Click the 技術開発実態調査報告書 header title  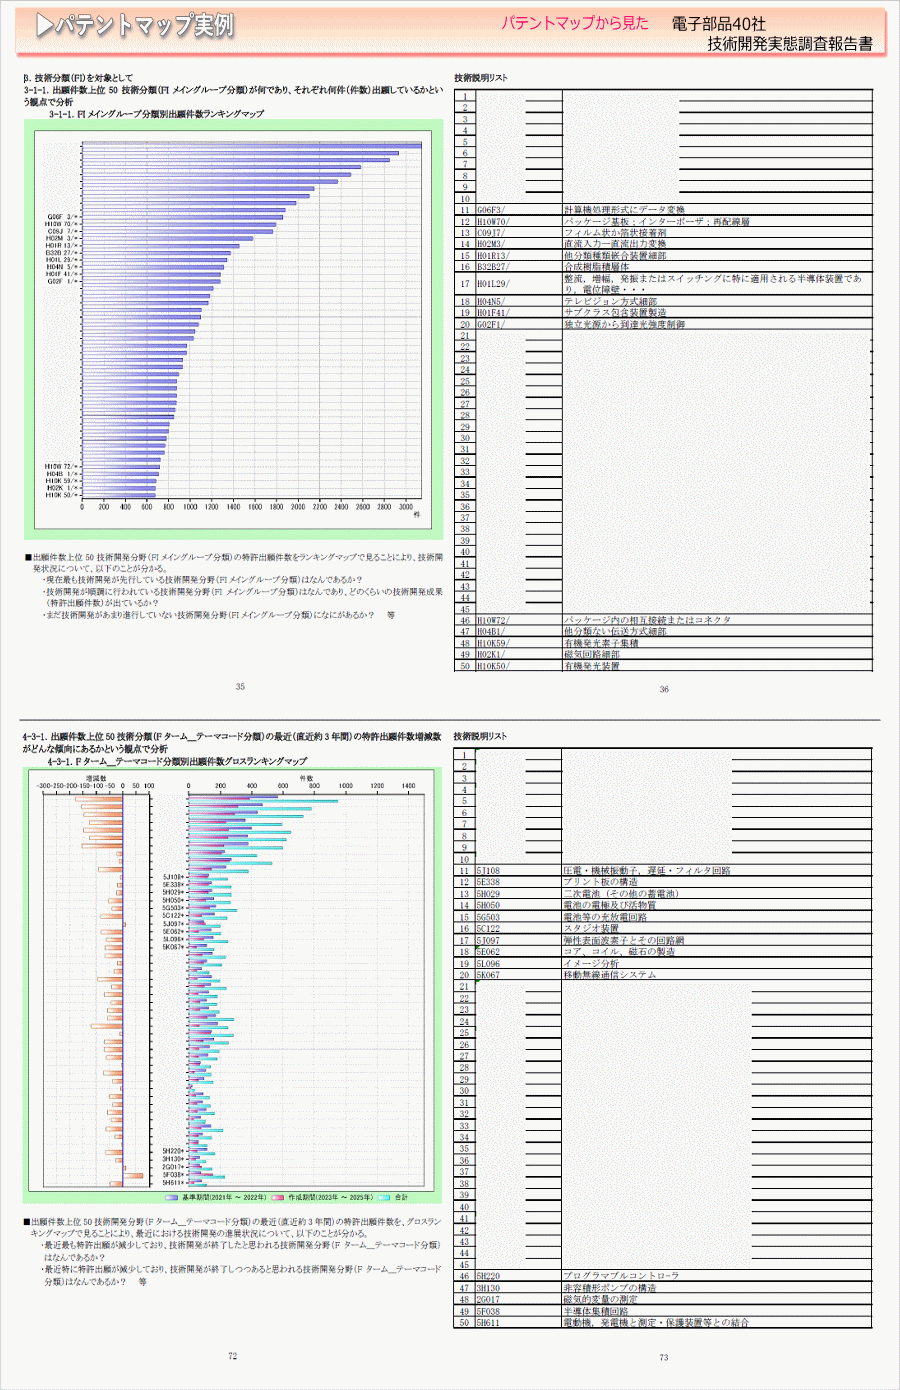[x=789, y=43]
